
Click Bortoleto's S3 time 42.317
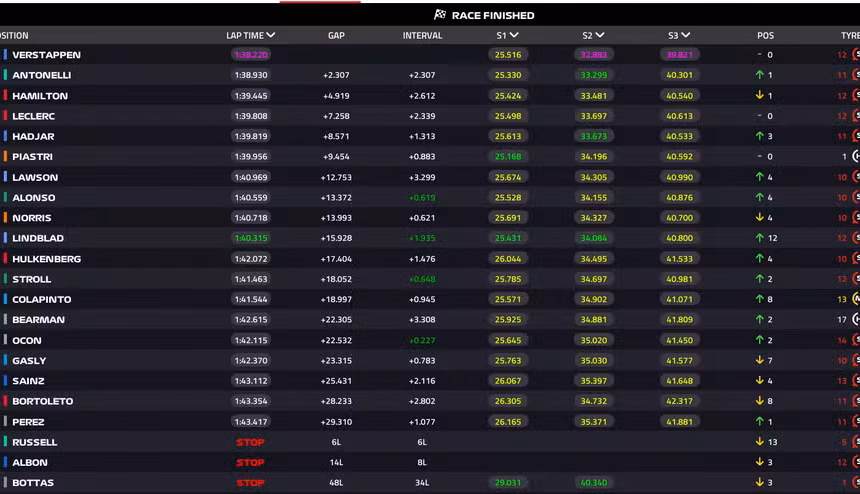coord(680,401)
